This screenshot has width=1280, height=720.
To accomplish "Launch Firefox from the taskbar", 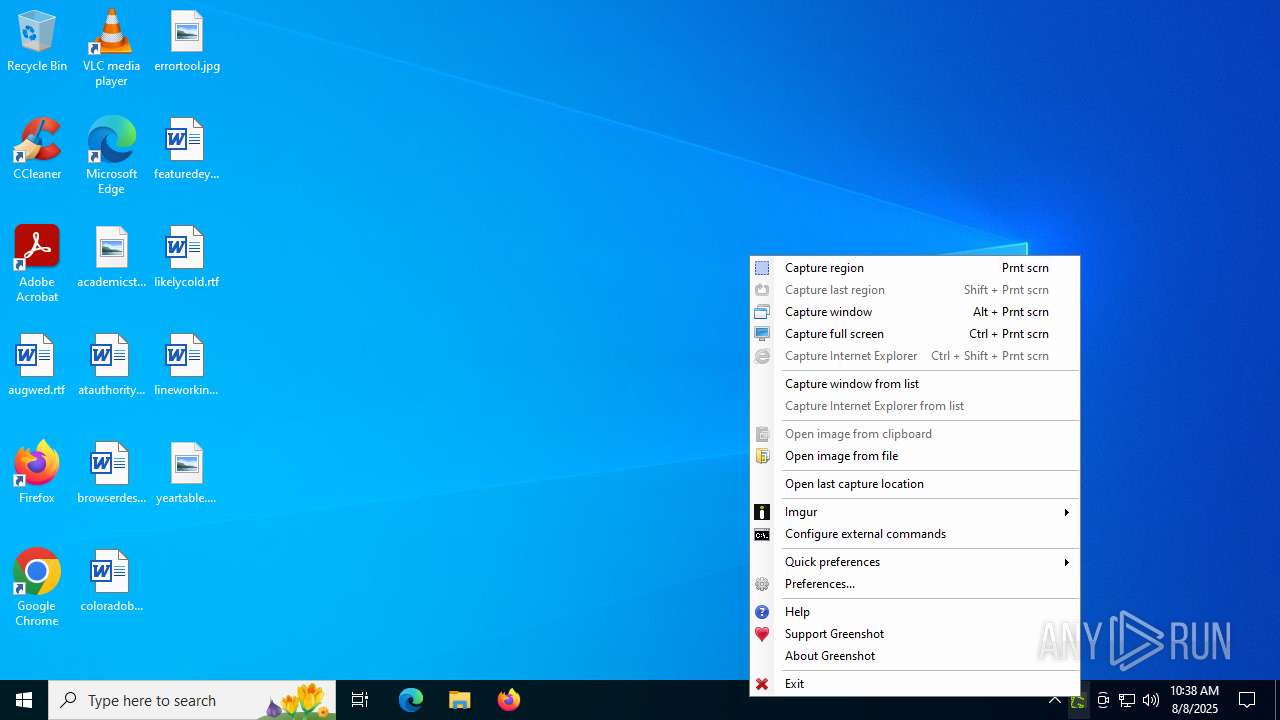I will point(509,700).
